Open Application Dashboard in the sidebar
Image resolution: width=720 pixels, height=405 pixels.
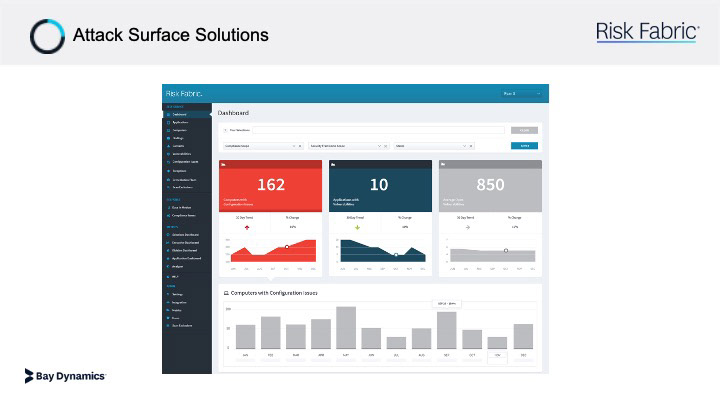click(186, 259)
